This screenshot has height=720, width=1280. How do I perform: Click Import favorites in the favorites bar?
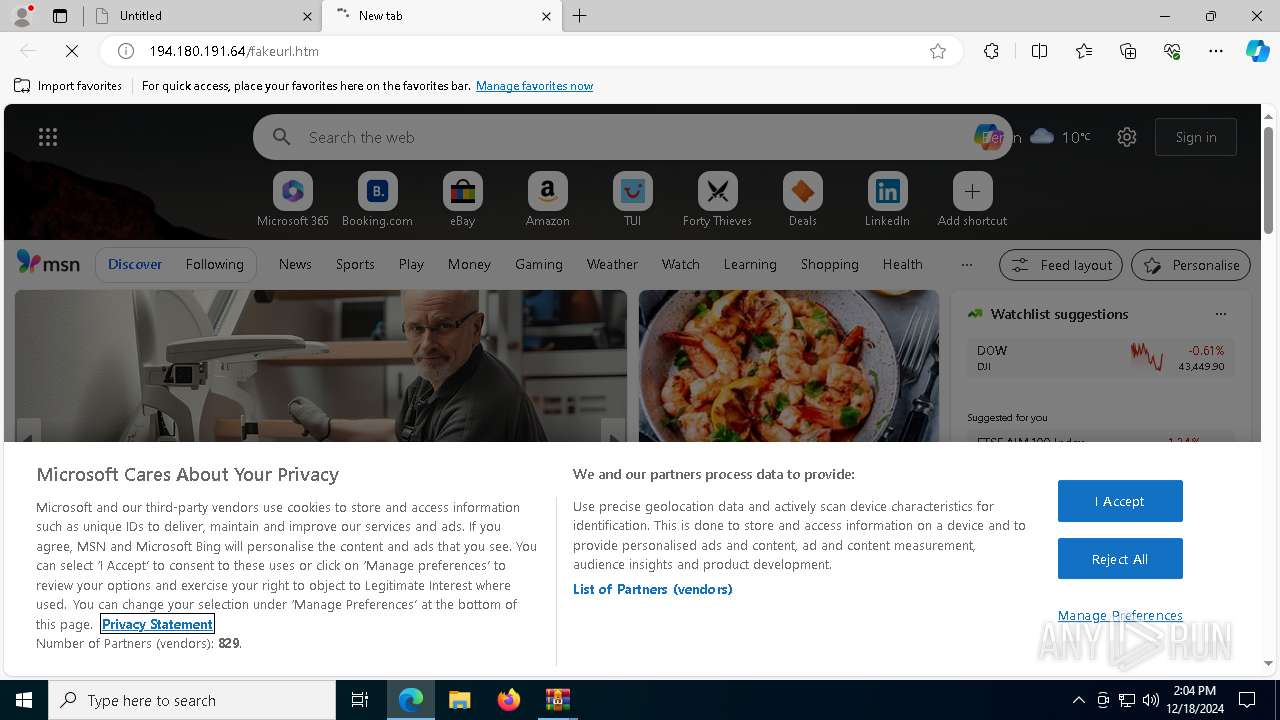pos(68,86)
